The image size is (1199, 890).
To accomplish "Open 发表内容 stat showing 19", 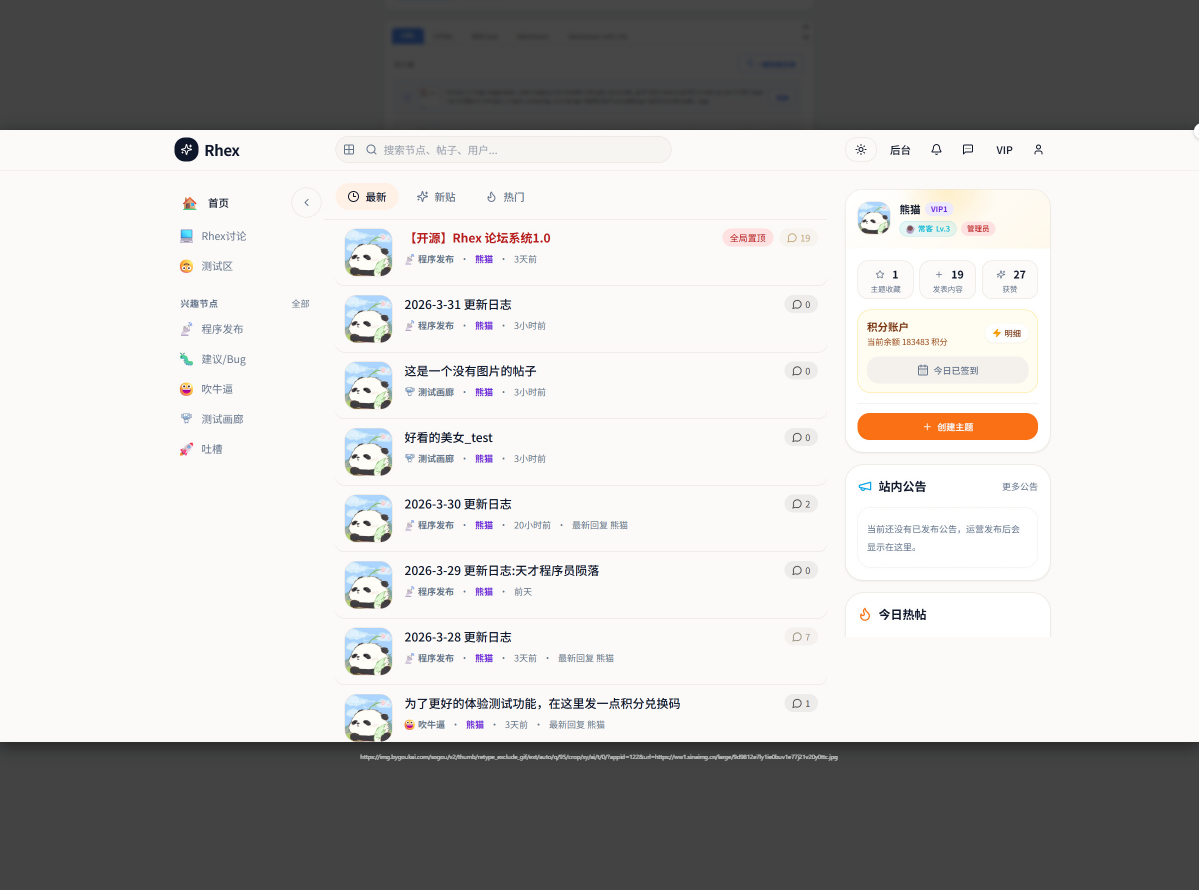I will point(947,280).
